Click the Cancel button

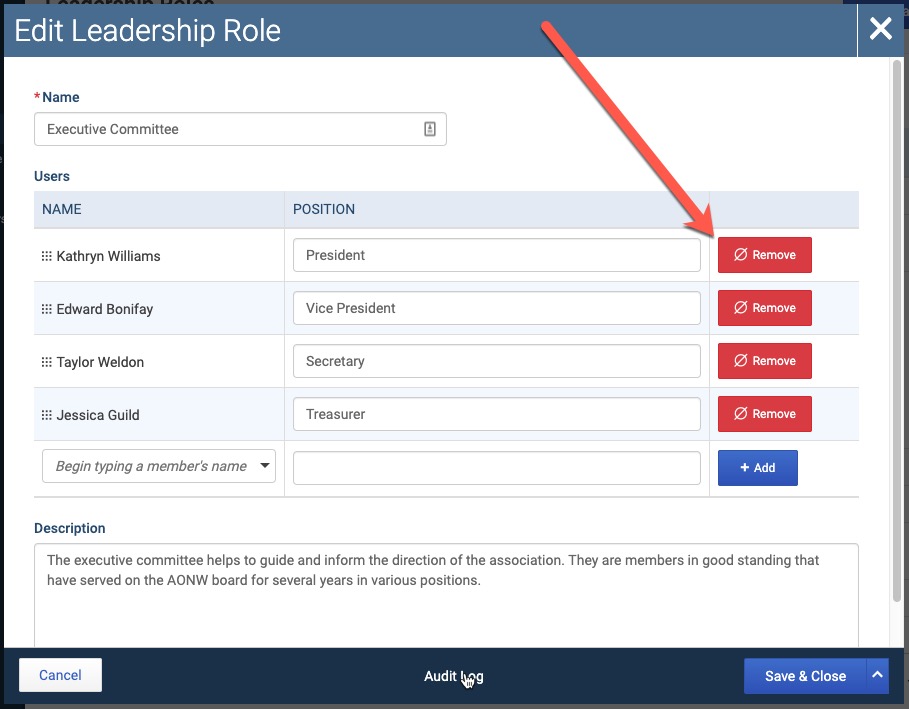(60, 675)
